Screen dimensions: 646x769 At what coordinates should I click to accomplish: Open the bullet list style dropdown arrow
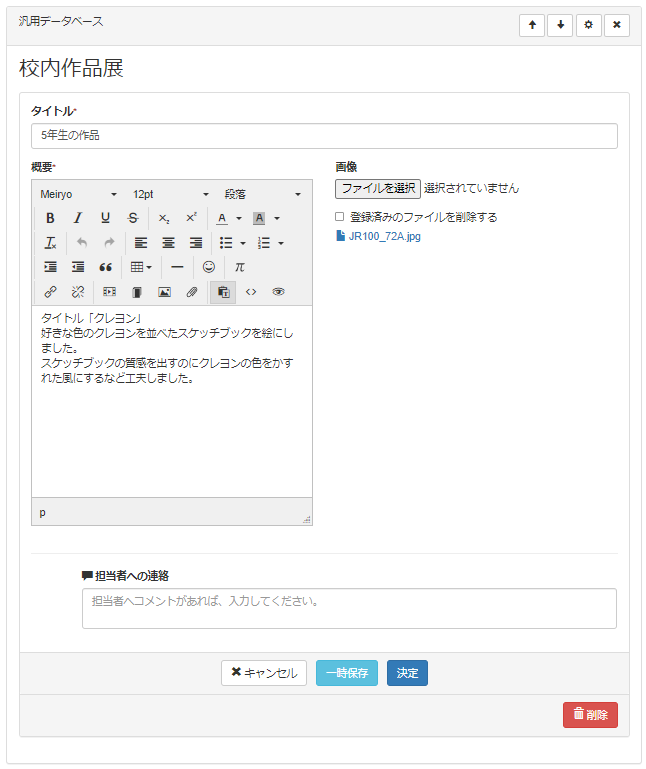[242, 243]
